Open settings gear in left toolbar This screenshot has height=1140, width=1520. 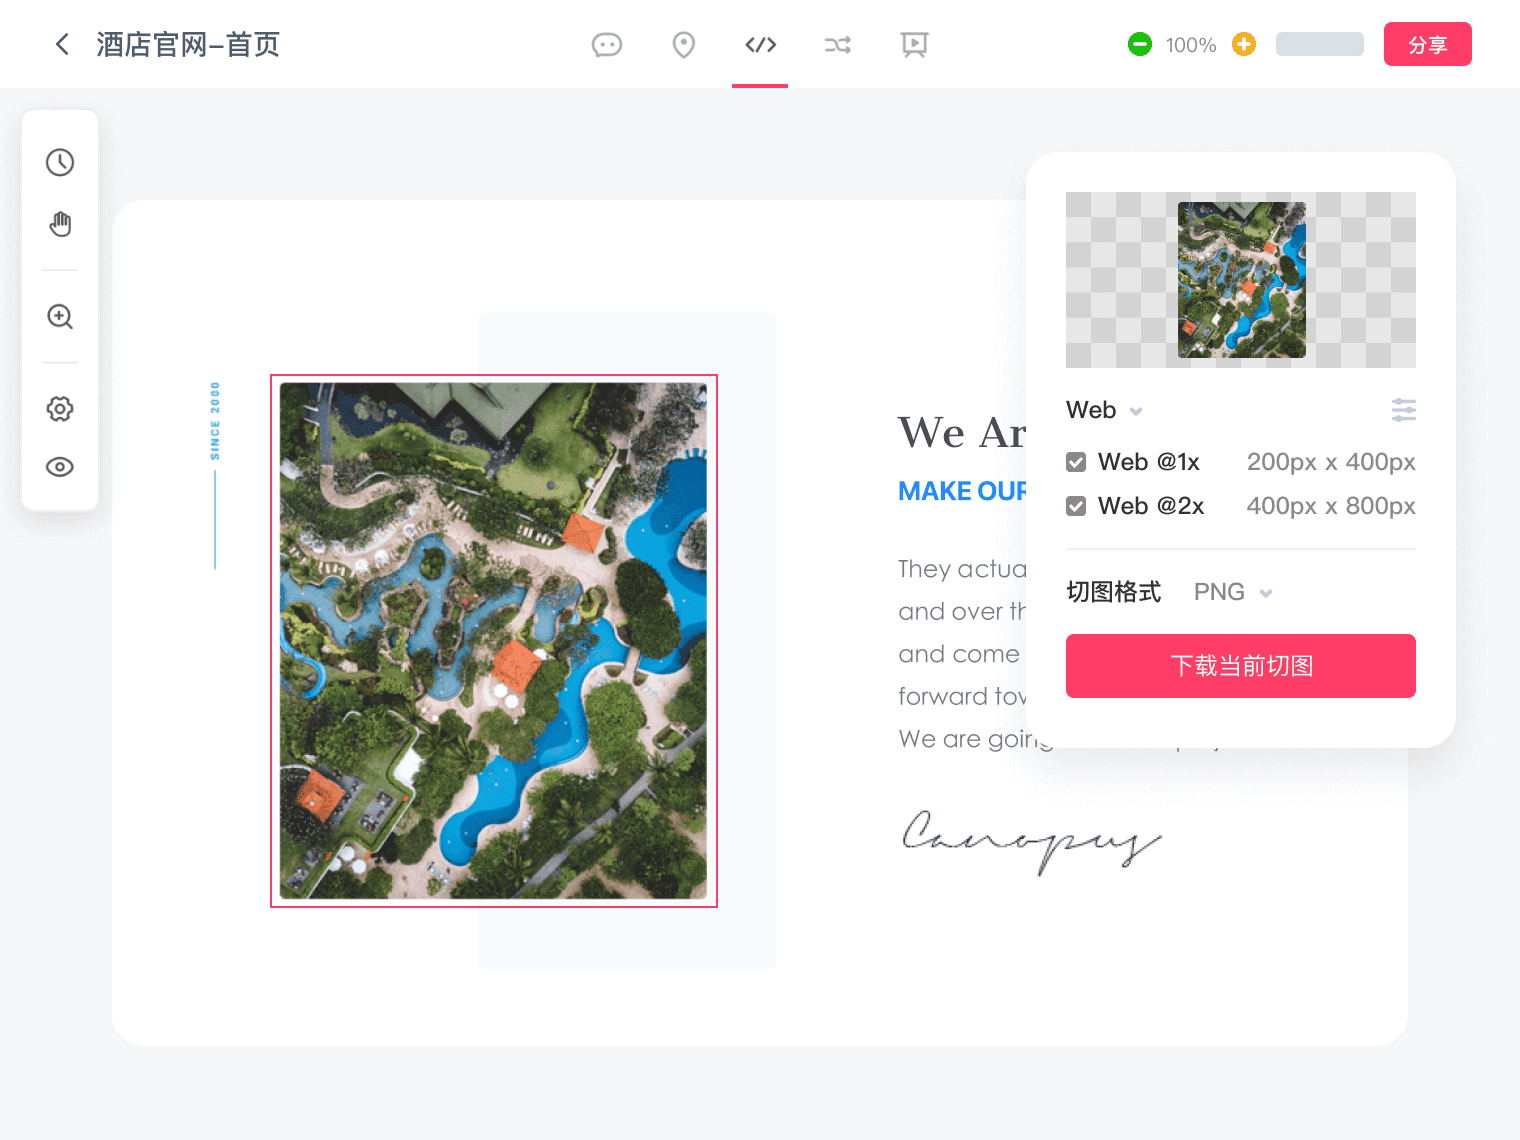point(60,409)
